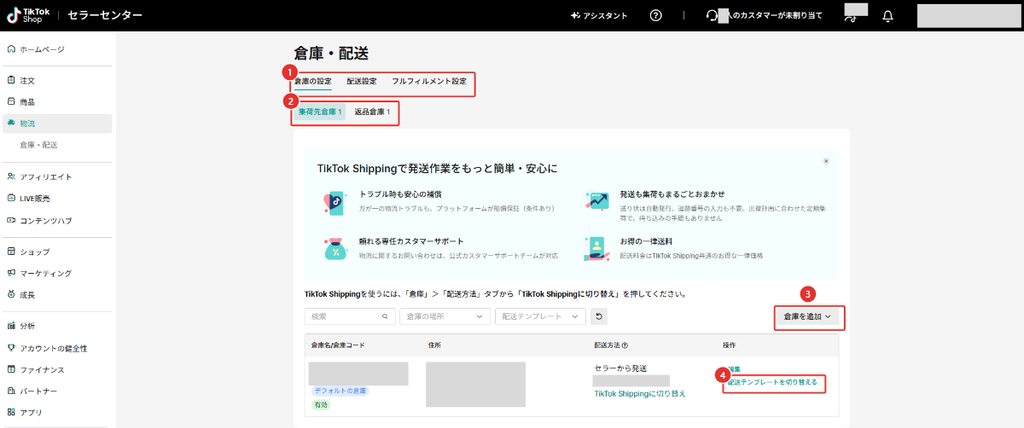Click TikTok Shippingに切り替え link
The width and height of the screenshot is (1024, 428).
(x=639, y=394)
